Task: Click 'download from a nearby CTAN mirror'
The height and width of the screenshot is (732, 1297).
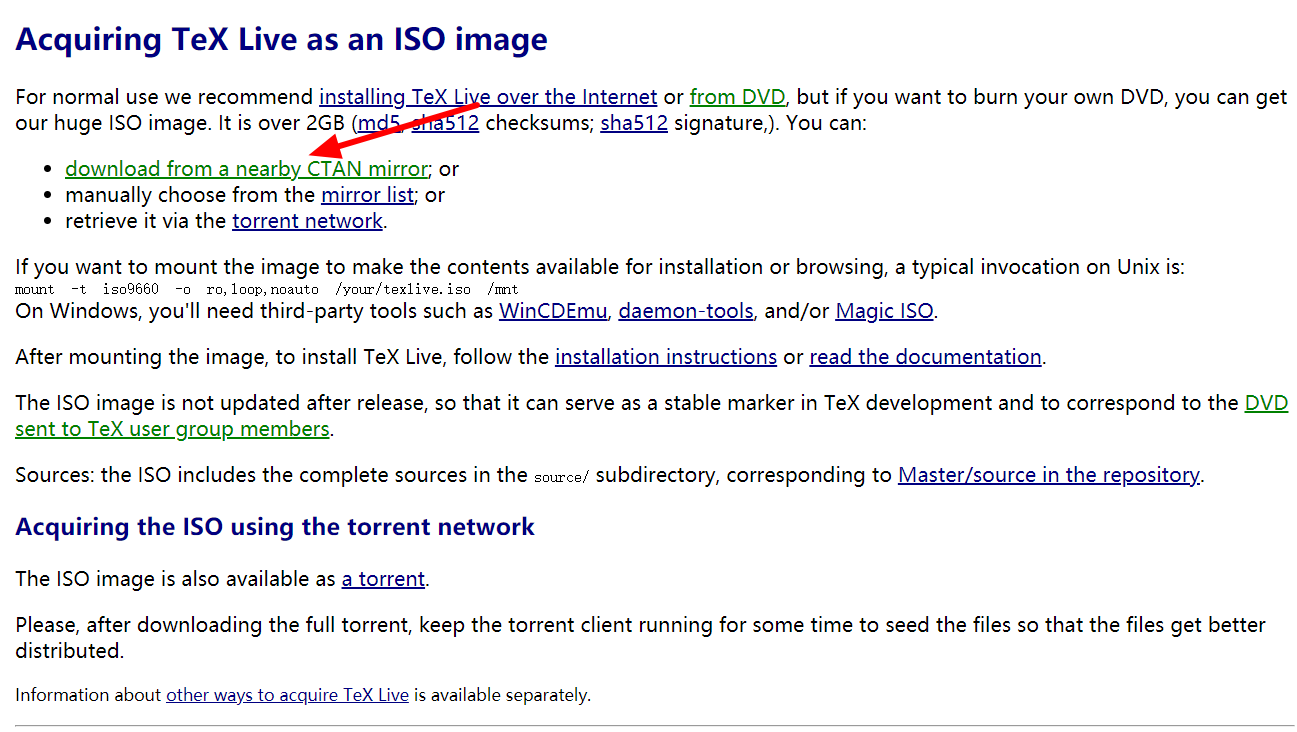Action: click(x=247, y=169)
